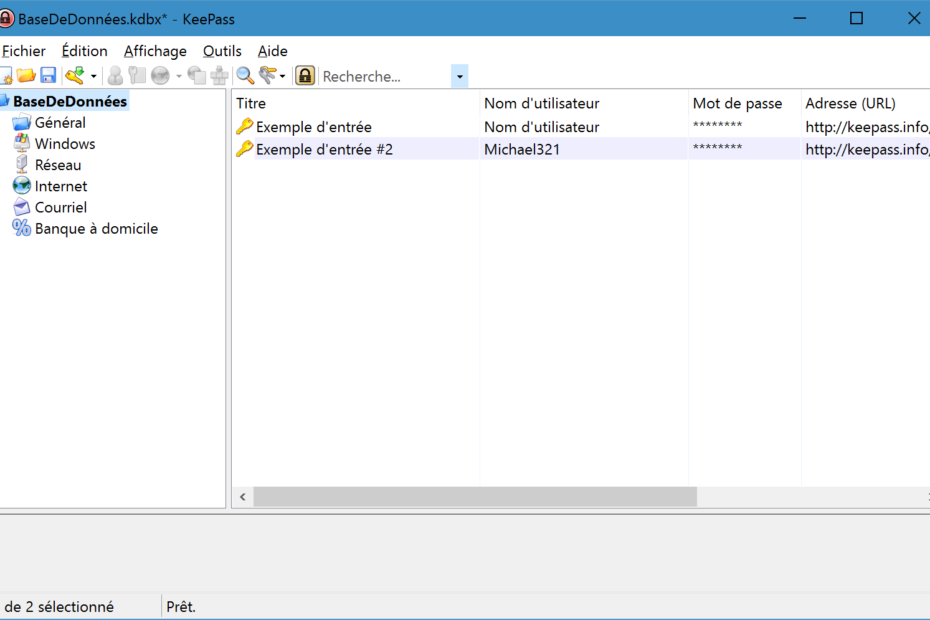
Task: Click the Perform auto-type toolbar icon
Action: point(219,76)
